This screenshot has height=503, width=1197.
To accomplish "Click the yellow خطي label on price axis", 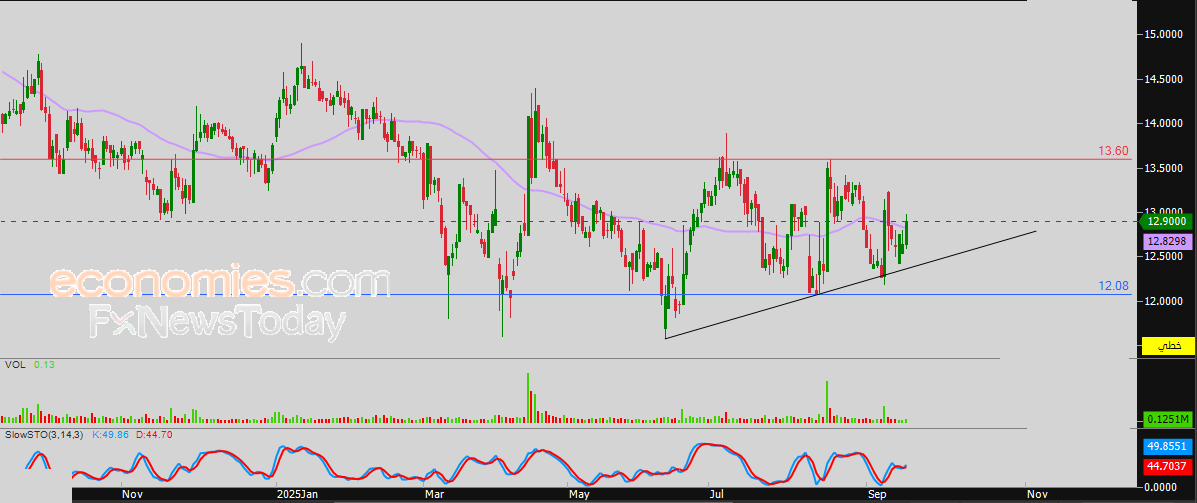I will 1167,346.
